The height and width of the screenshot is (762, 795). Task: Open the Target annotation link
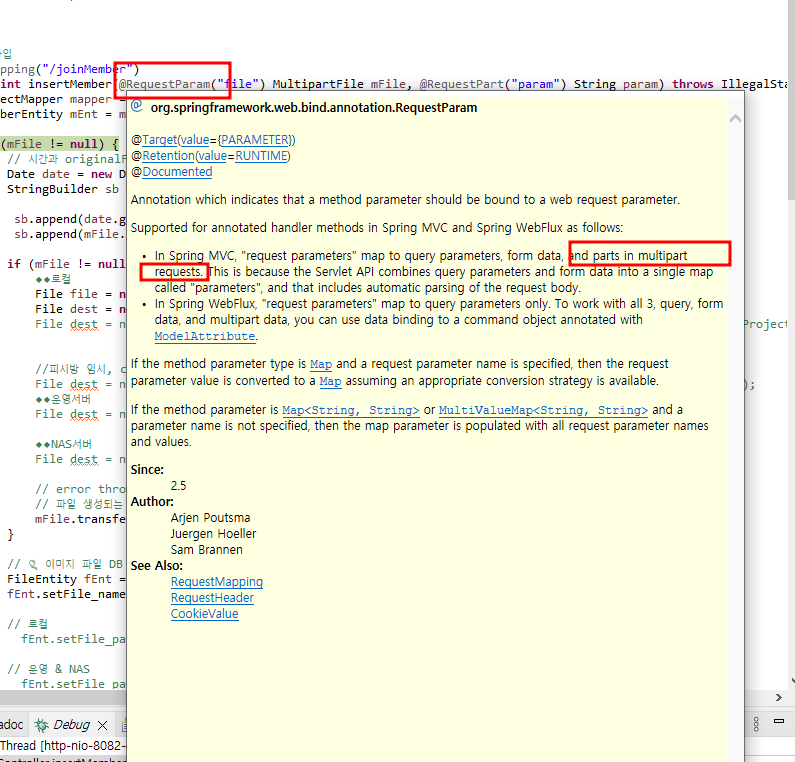(160, 140)
